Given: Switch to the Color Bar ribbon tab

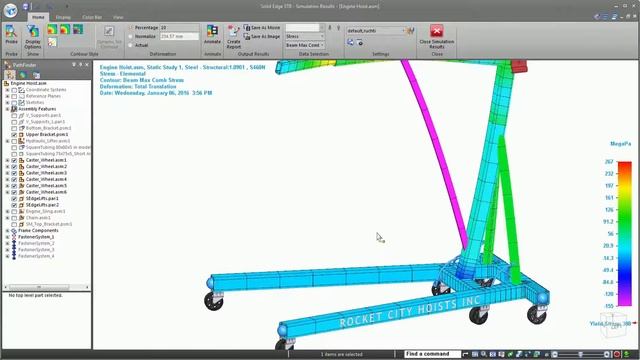Looking at the screenshot, I should (x=92, y=17).
